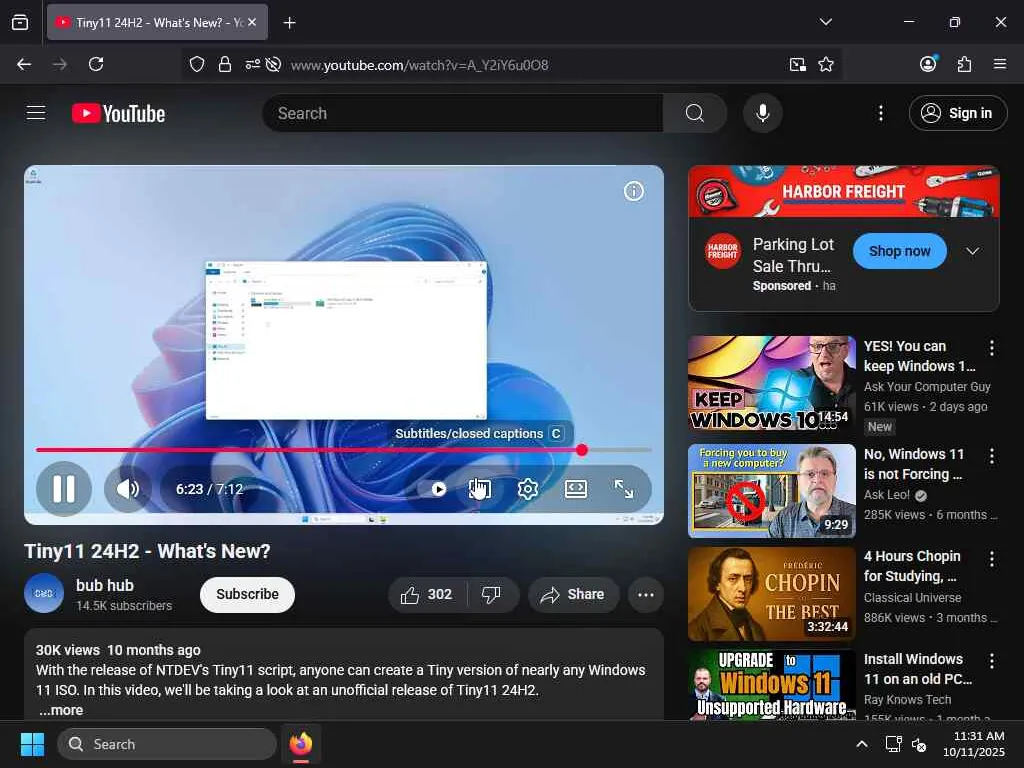Open the Windows Start menu

pyautogui.click(x=32, y=744)
